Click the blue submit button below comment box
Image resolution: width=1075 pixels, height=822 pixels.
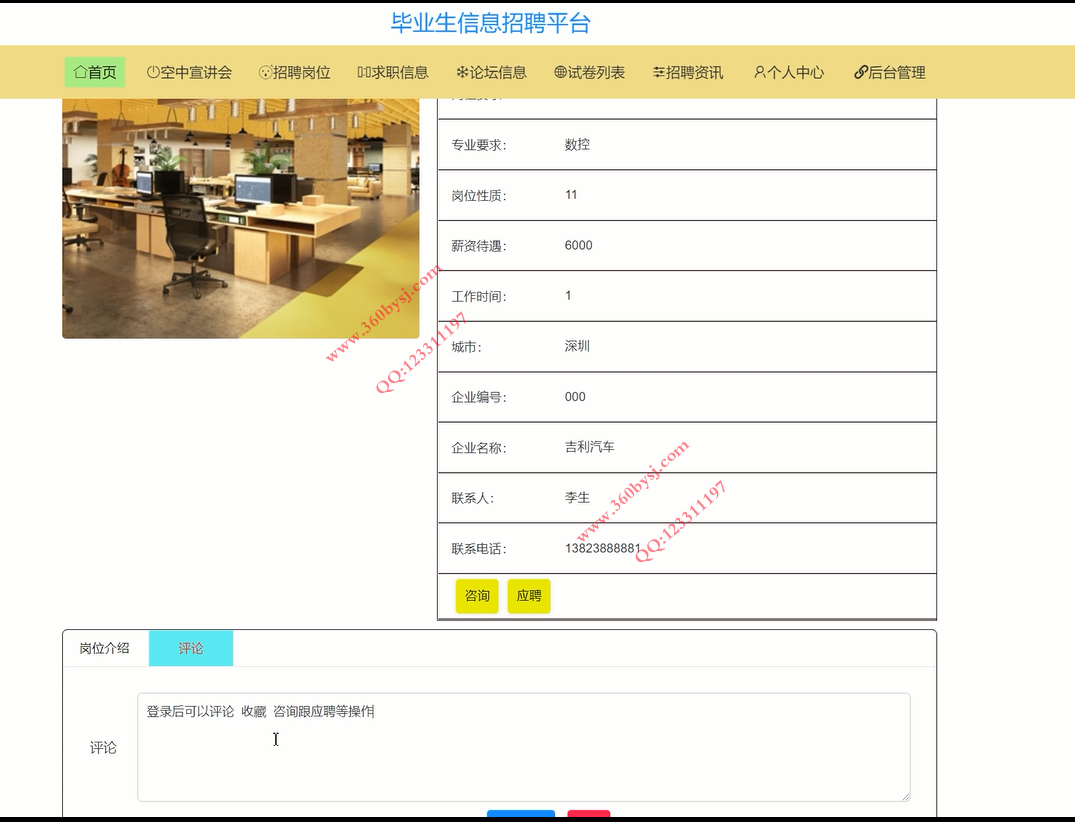521,814
